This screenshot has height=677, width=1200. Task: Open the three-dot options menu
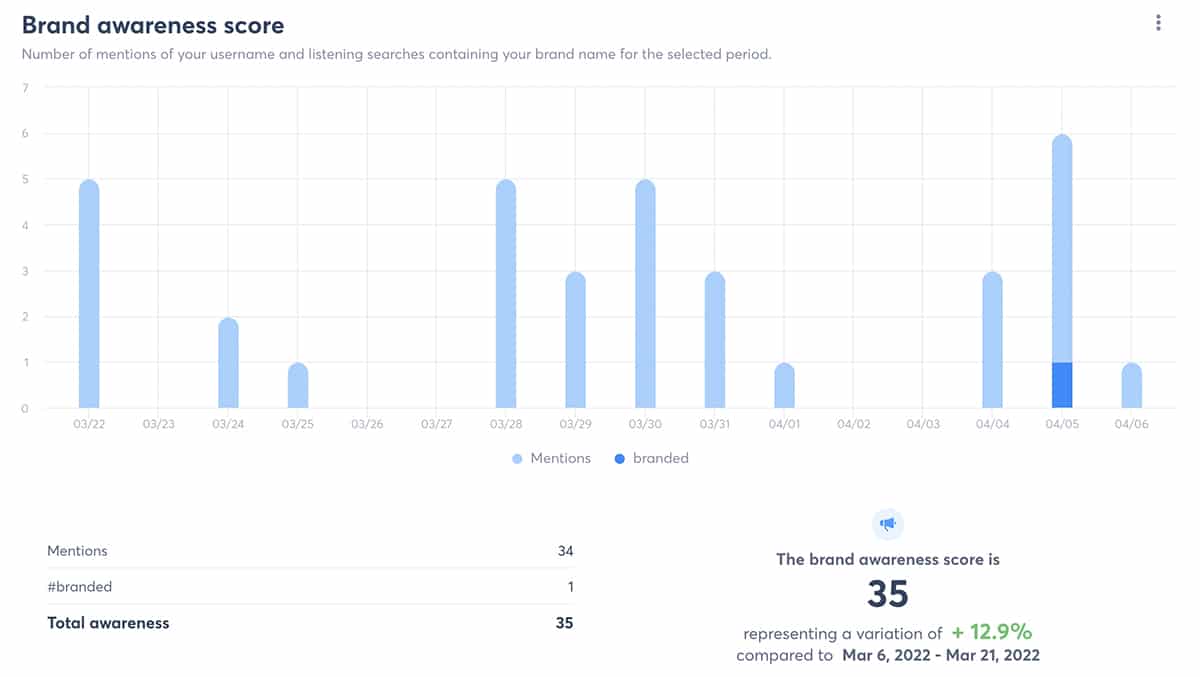pos(1158,23)
